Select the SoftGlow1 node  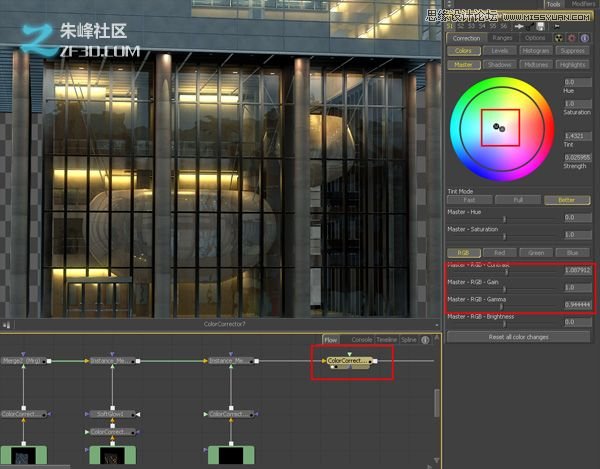[x=112, y=414]
